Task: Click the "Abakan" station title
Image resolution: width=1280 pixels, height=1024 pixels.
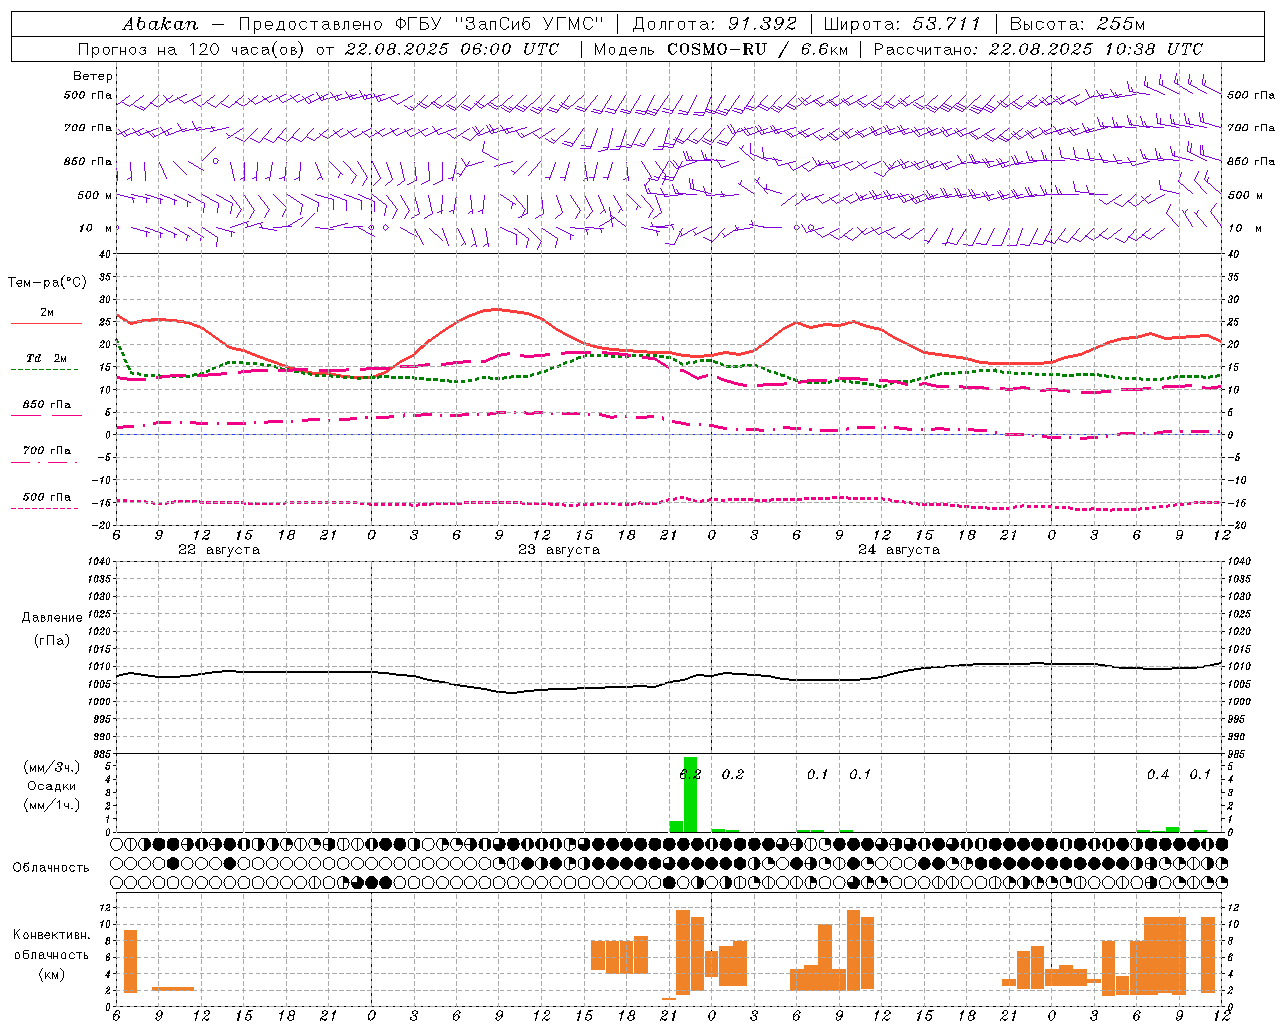Action: (x=161, y=24)
